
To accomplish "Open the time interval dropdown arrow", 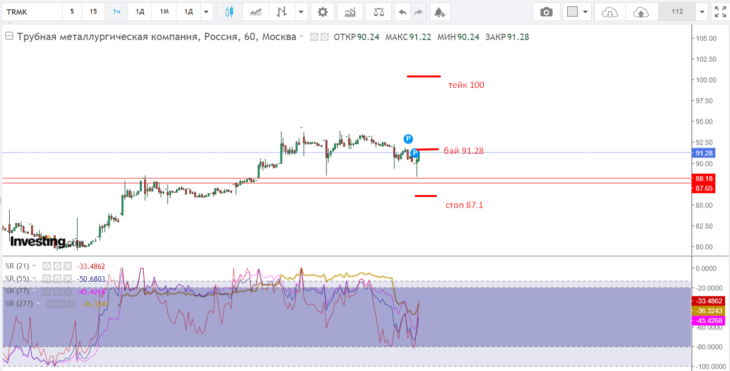I will 206,12.
